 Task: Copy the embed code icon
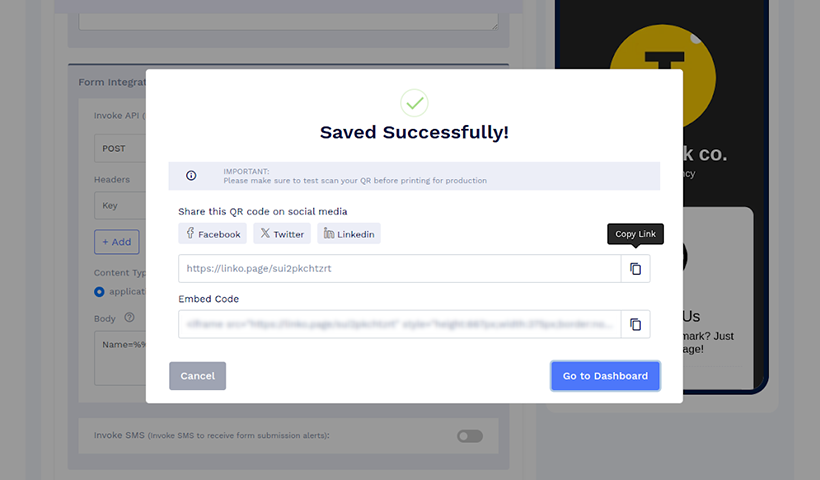[635, 324]
